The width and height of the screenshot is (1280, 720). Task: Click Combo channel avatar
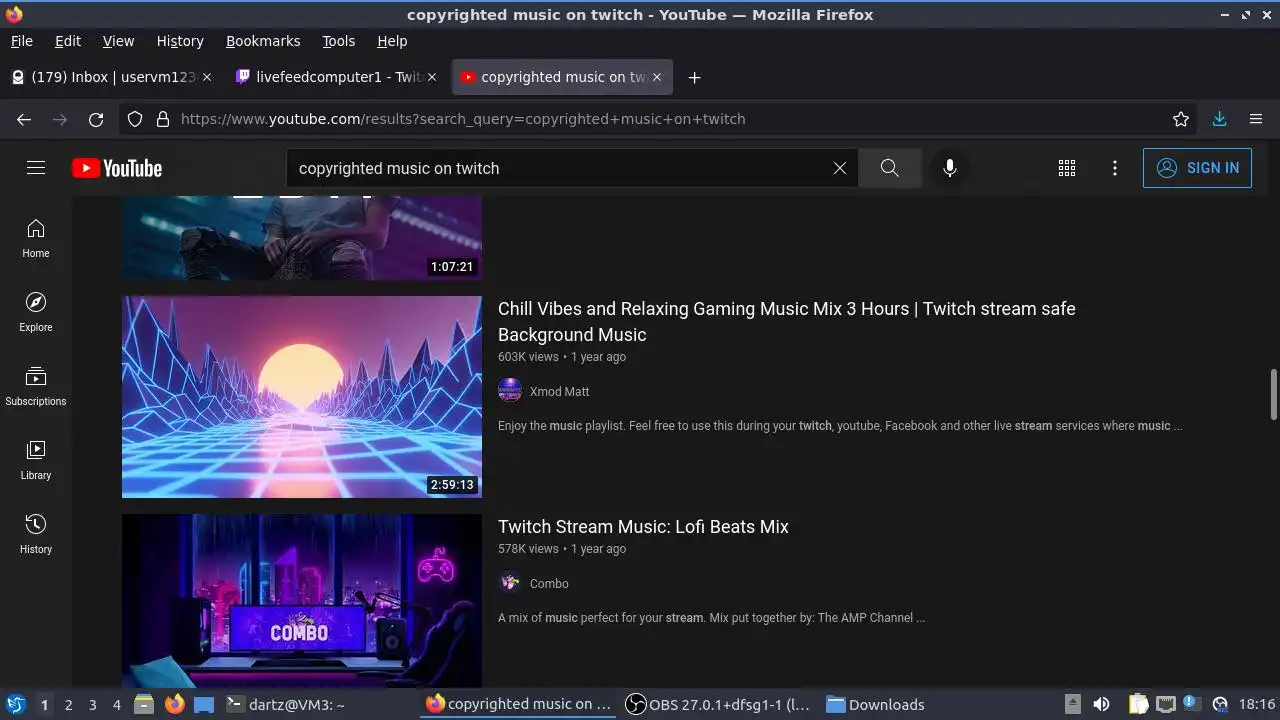(x=510, y=582)
